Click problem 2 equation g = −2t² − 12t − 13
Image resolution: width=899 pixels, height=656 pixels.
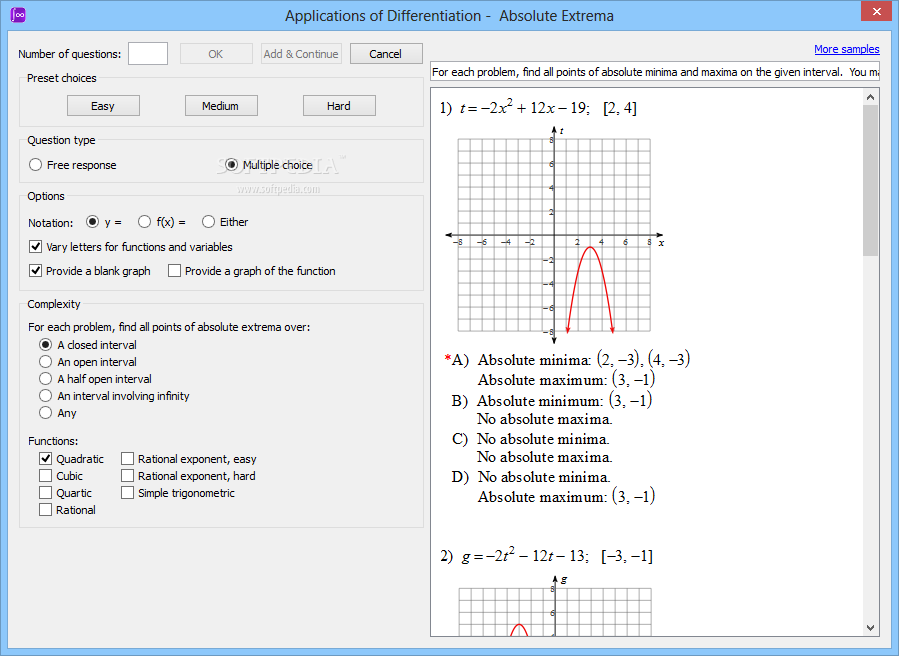tap(524, 556)
